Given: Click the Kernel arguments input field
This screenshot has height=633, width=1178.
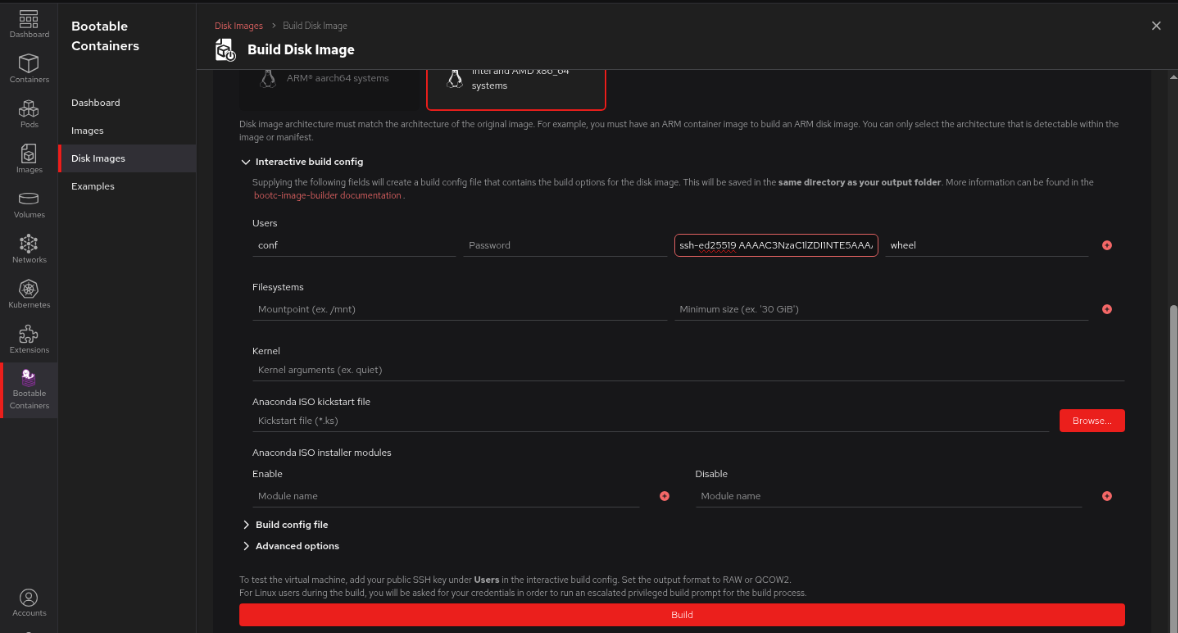Looking at the screenshot, I should [688, 370].
